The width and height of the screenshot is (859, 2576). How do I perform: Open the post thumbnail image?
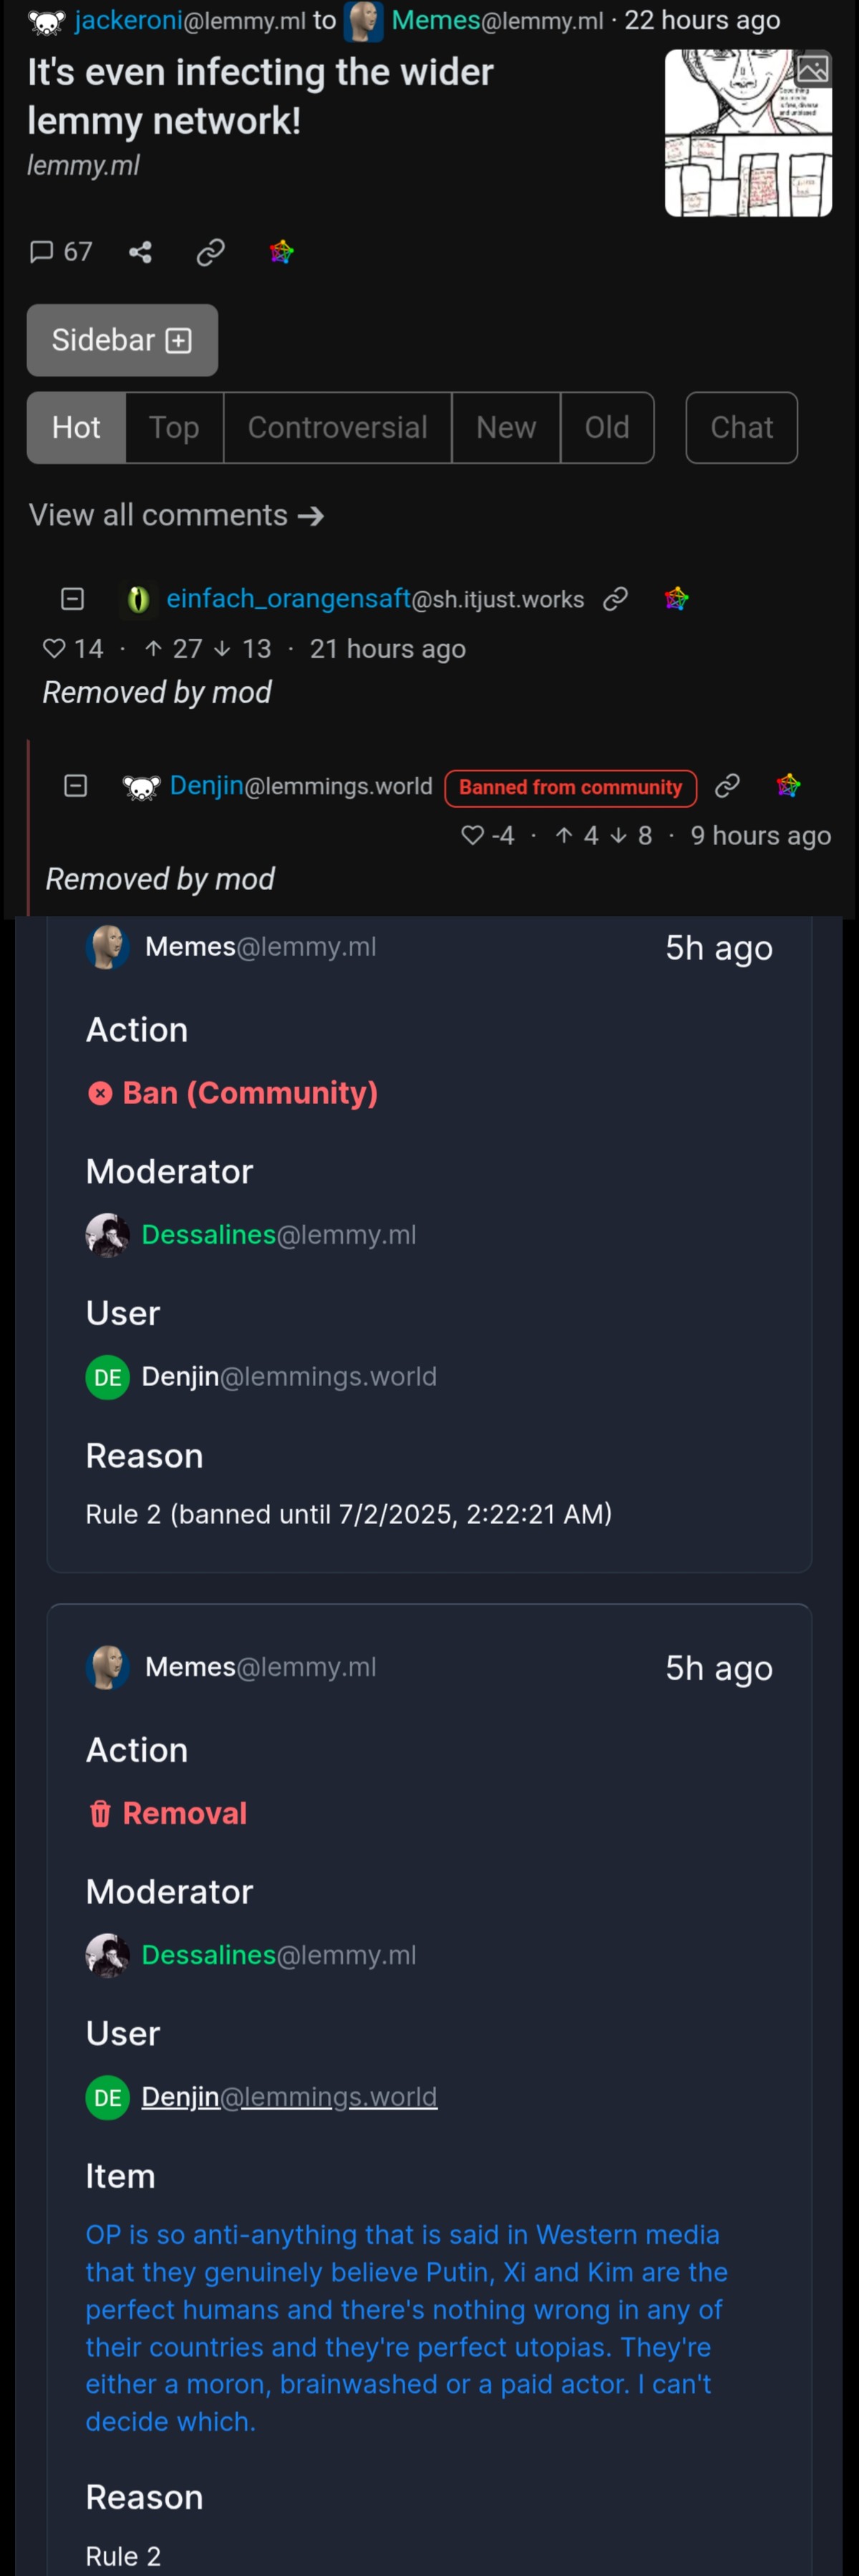(748, 133)
